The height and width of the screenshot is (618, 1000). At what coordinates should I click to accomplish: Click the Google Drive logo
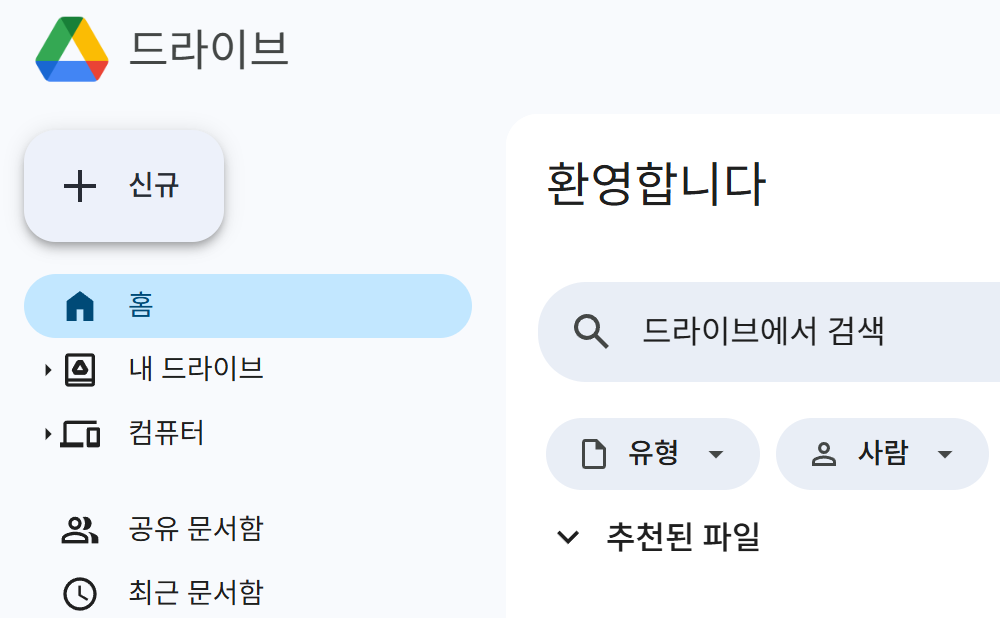coord(71,48)
